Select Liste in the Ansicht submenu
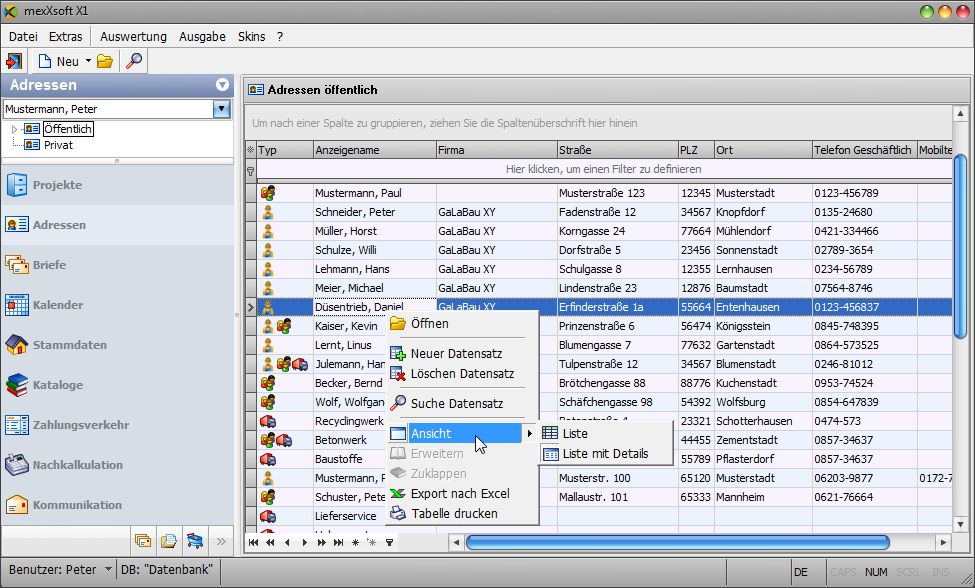 606,433
